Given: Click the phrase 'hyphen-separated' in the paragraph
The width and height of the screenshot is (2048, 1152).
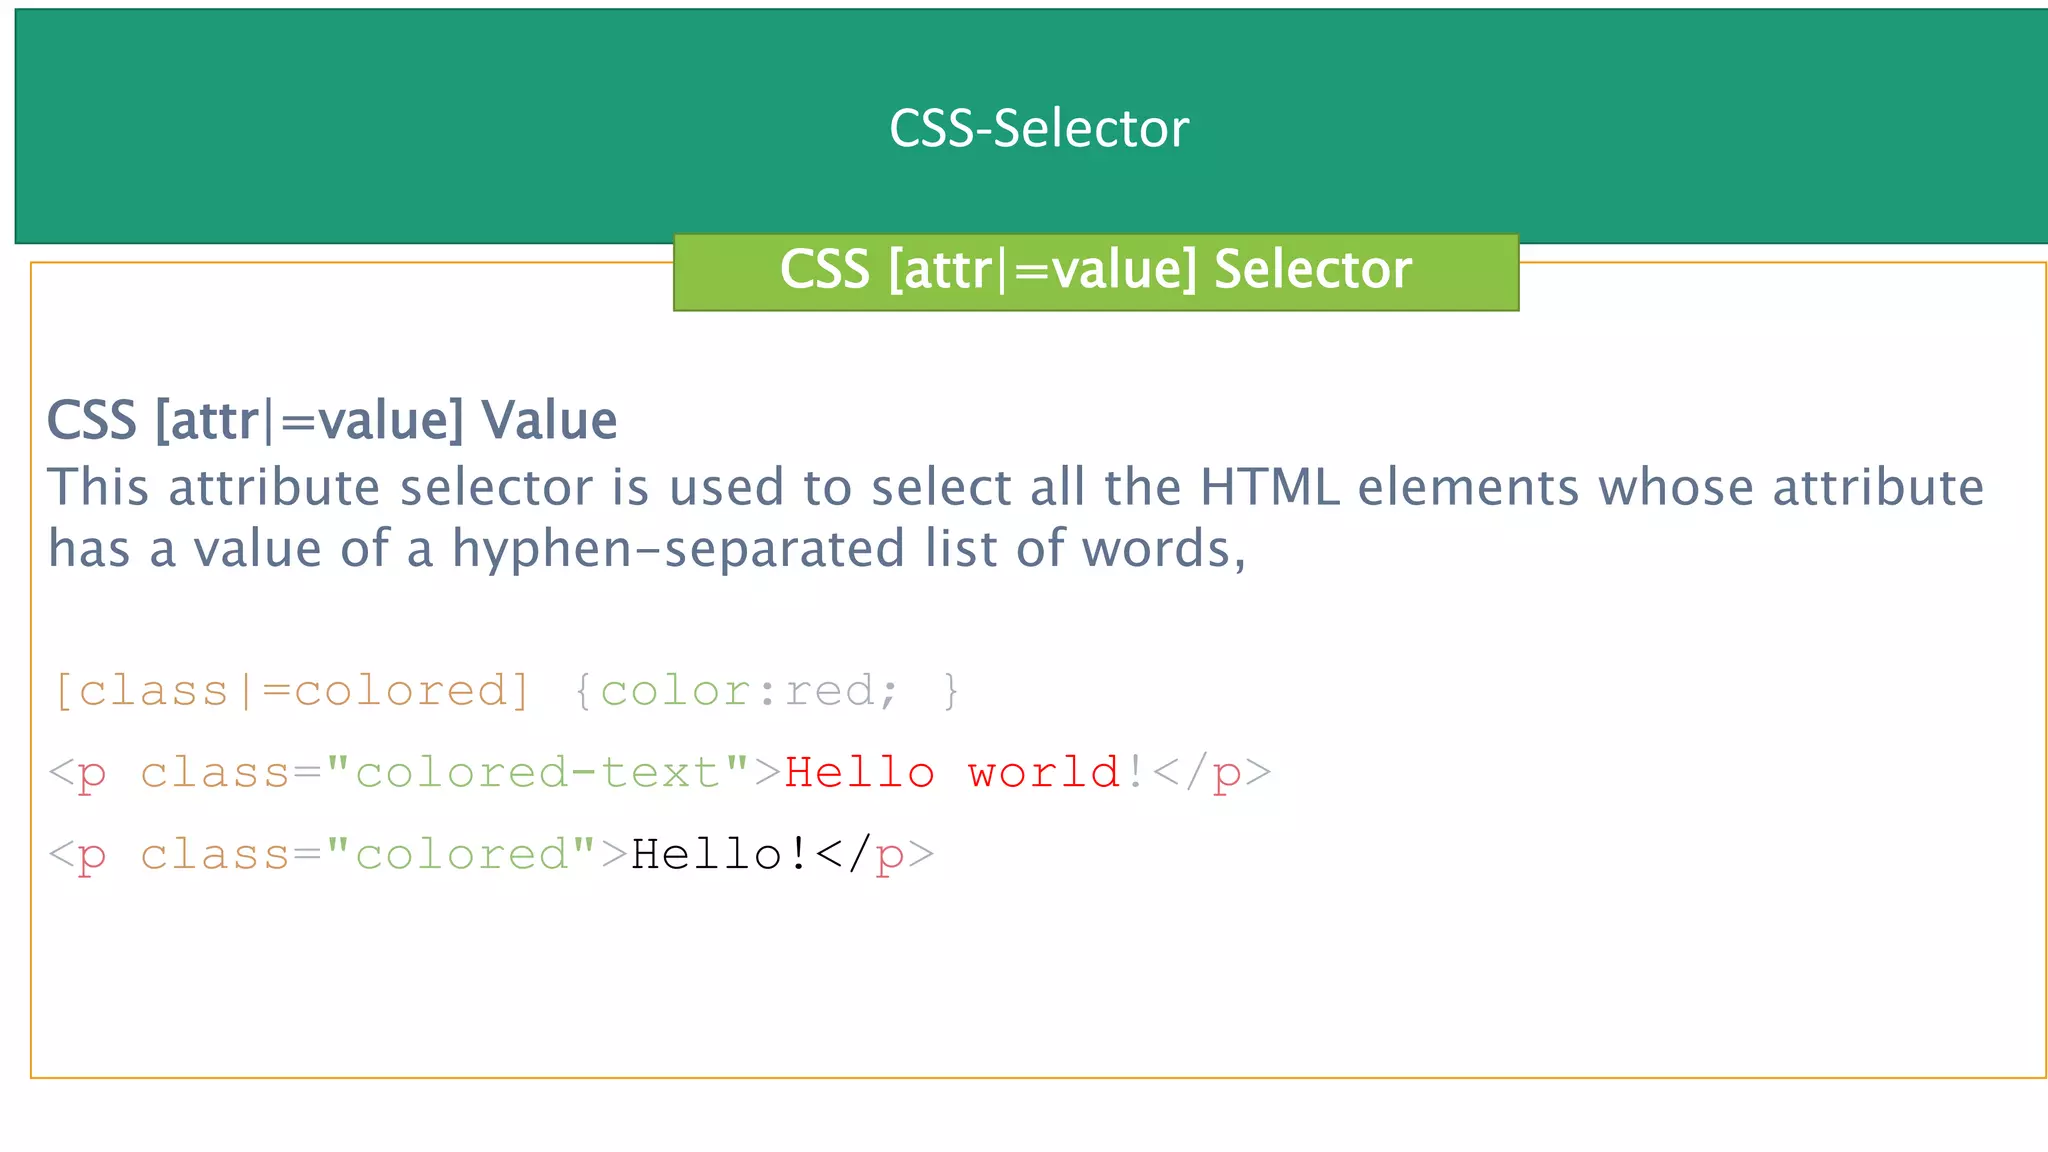Looking at the screenshot, I should 677,549.
